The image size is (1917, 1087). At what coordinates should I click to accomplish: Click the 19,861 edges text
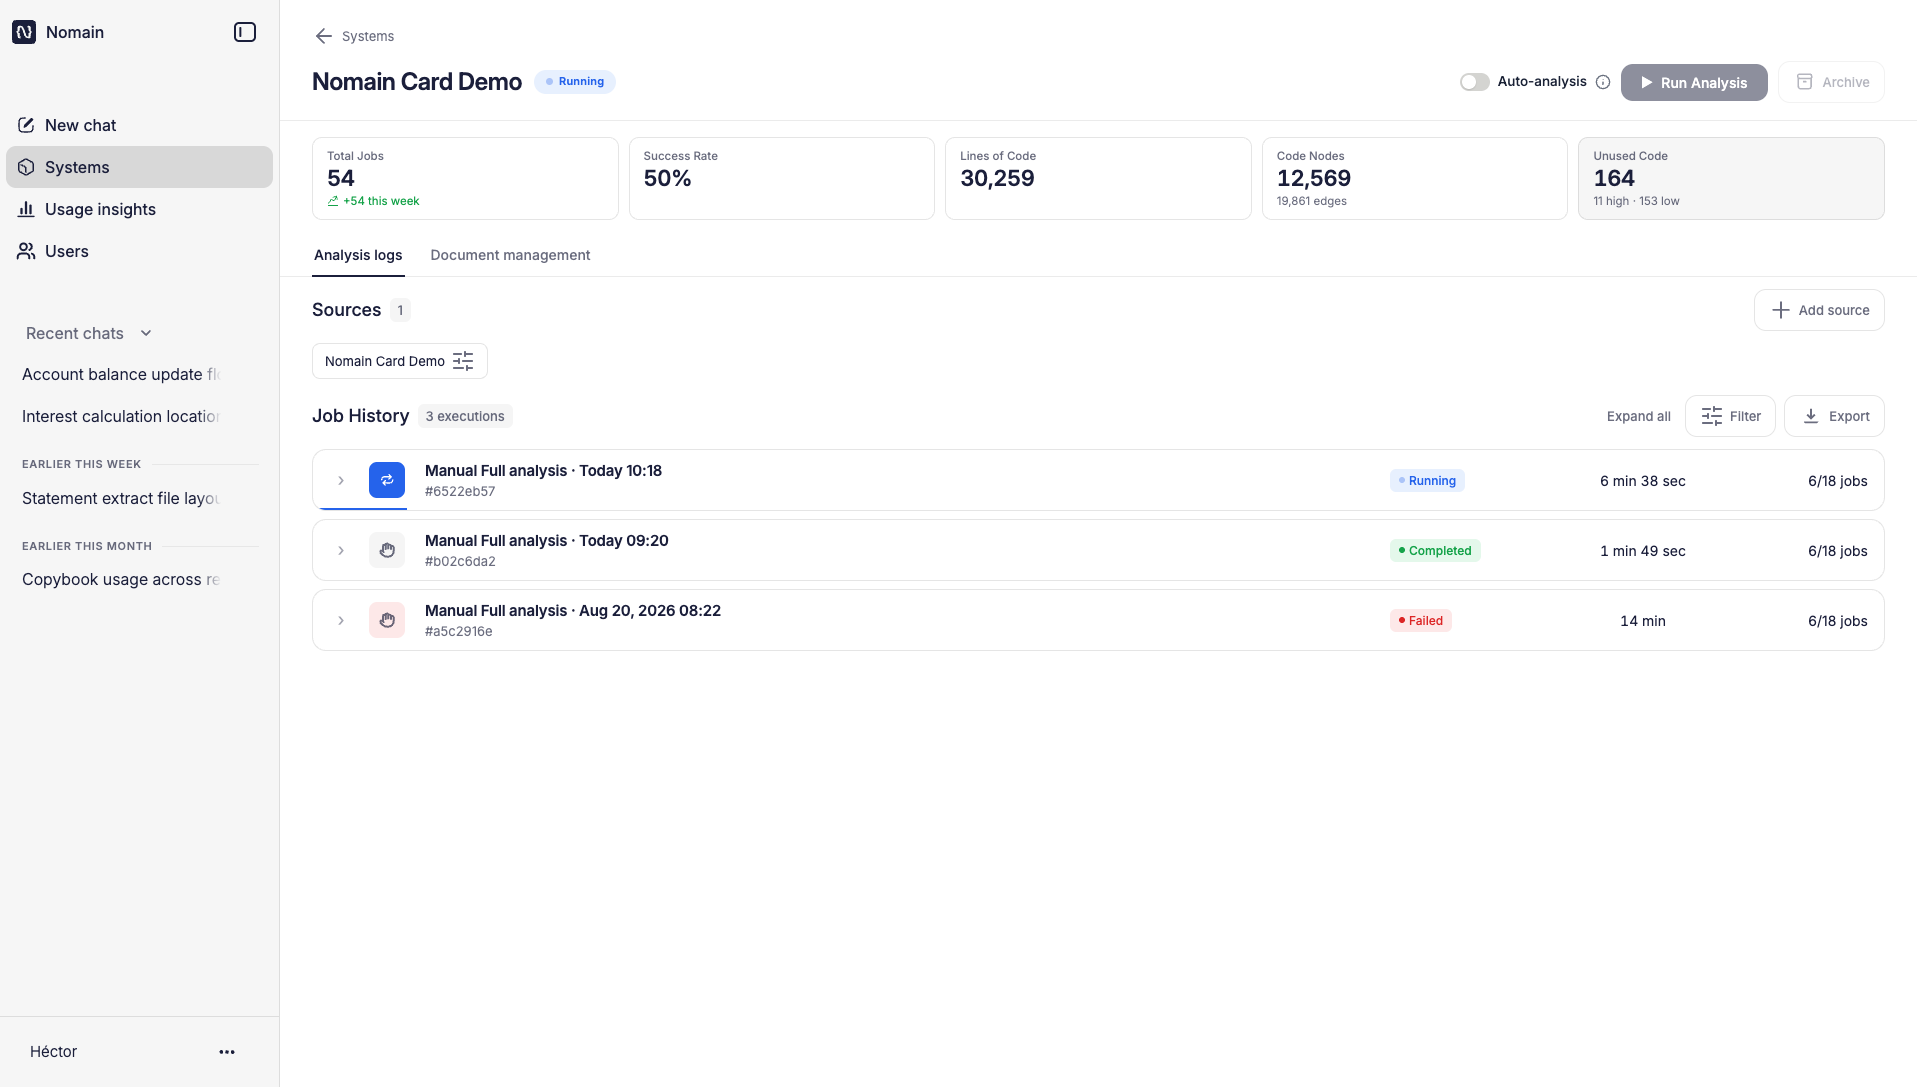click(x=1311, y=201)
